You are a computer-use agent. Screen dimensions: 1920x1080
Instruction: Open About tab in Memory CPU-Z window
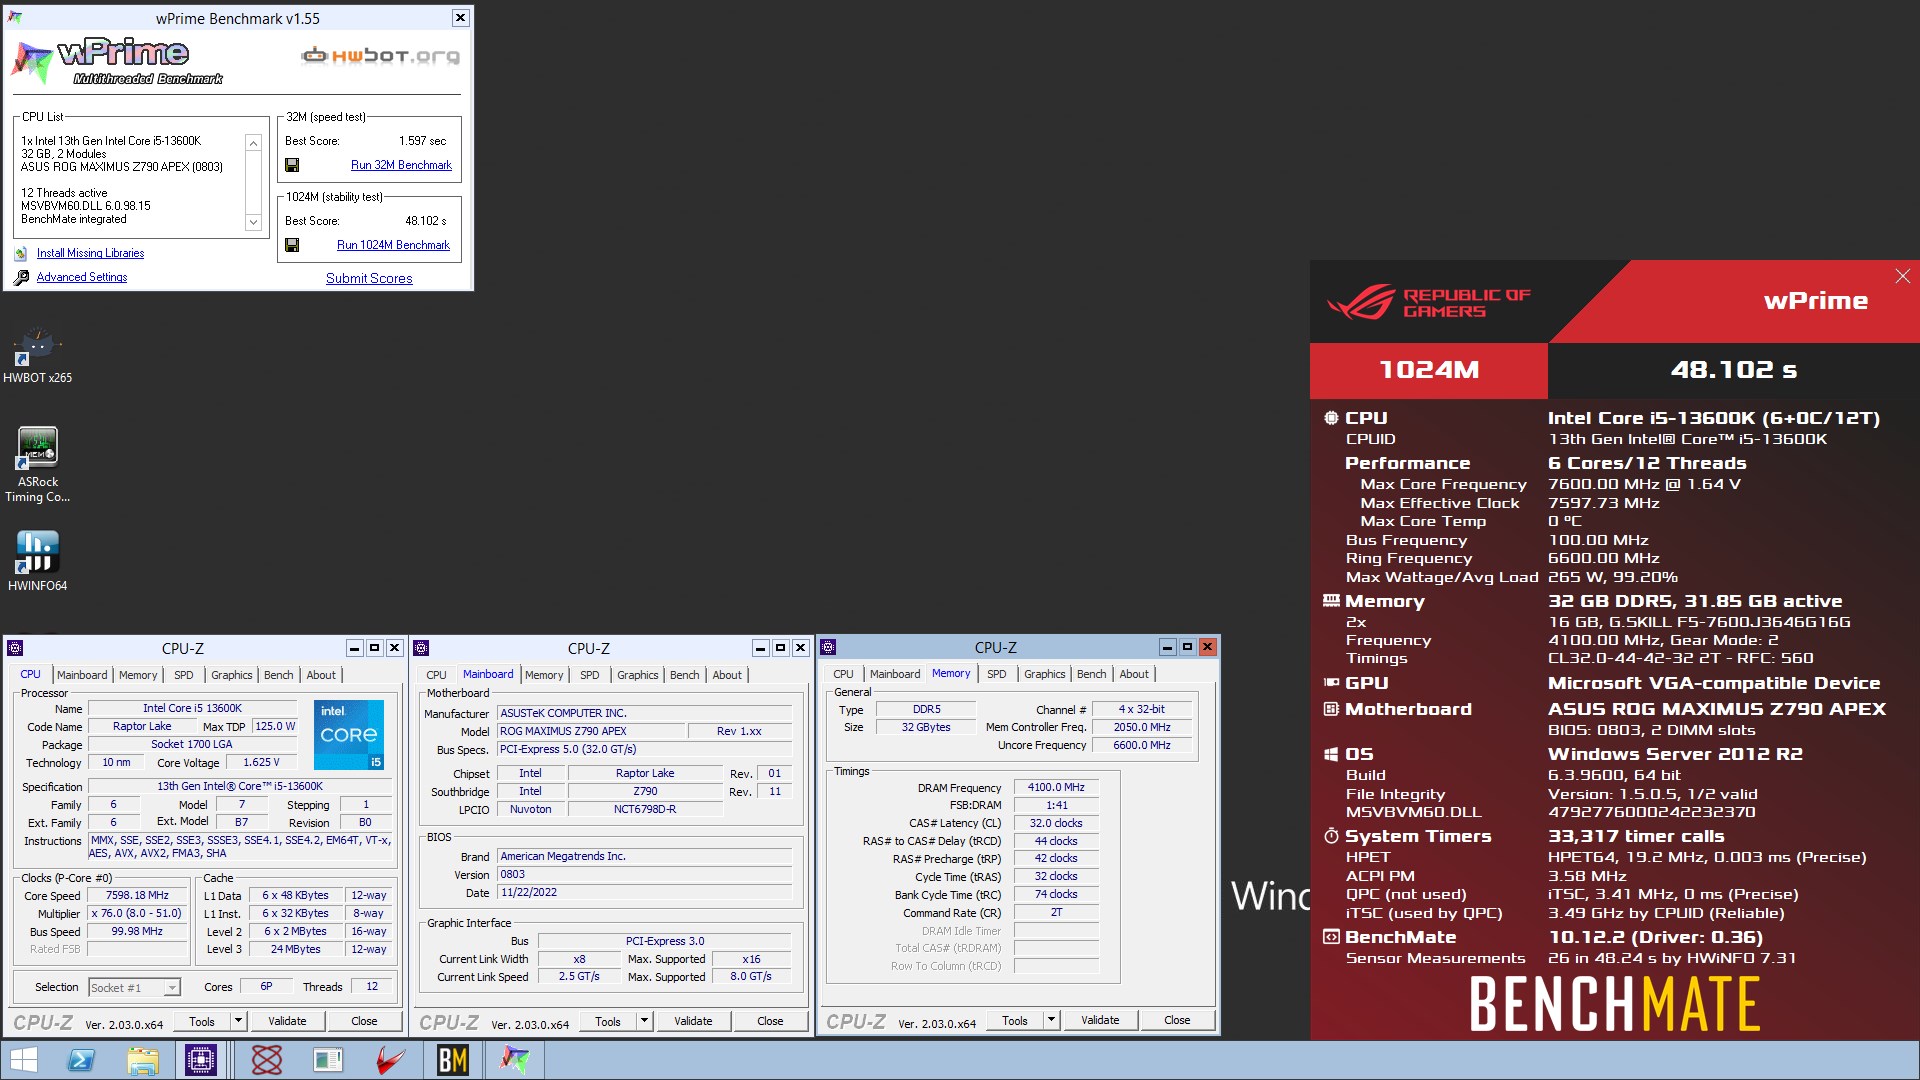tap(1134, 674)
